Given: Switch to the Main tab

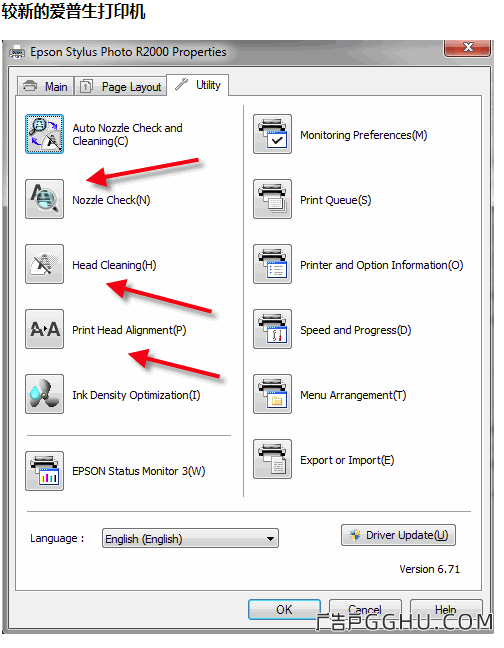Looking at the screenshot, I should 45,86.
